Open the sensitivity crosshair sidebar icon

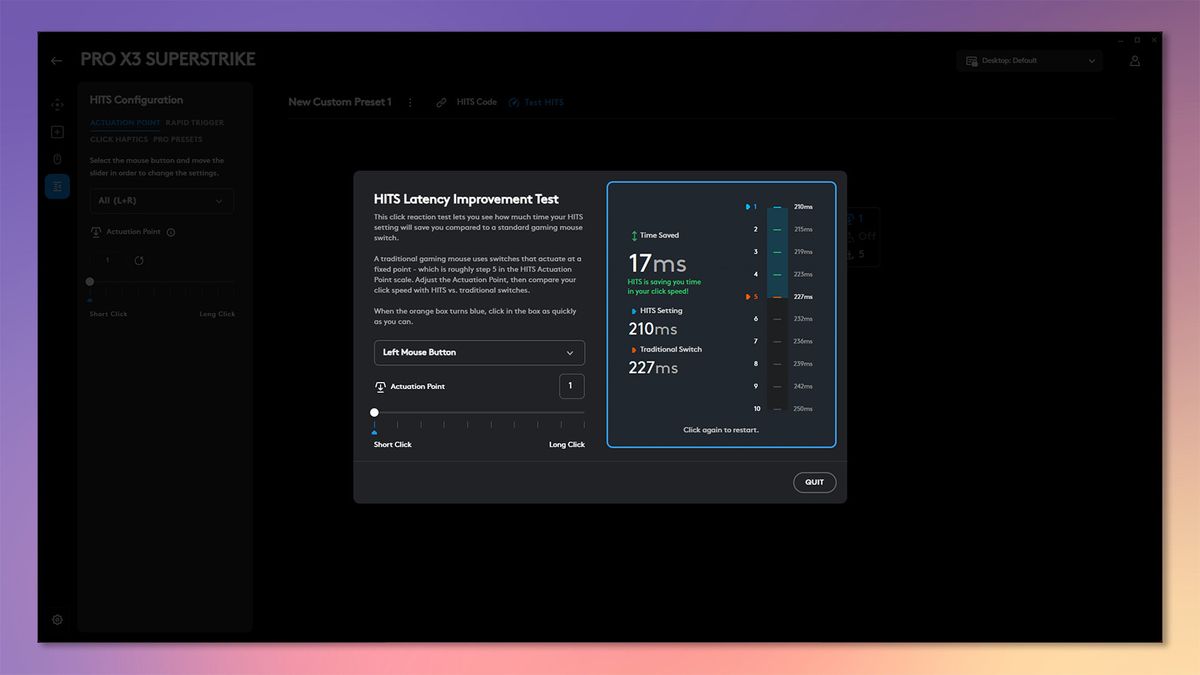(57, 104)
